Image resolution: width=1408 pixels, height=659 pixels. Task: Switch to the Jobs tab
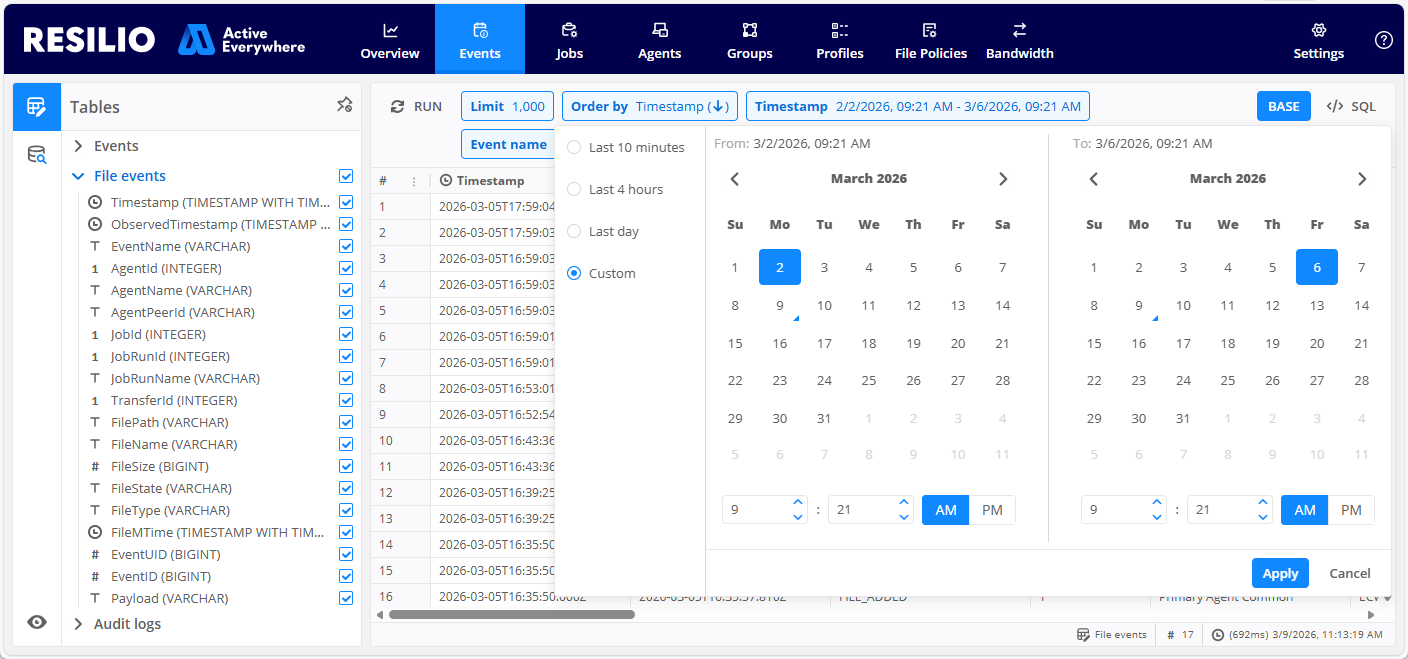point(569,40)
